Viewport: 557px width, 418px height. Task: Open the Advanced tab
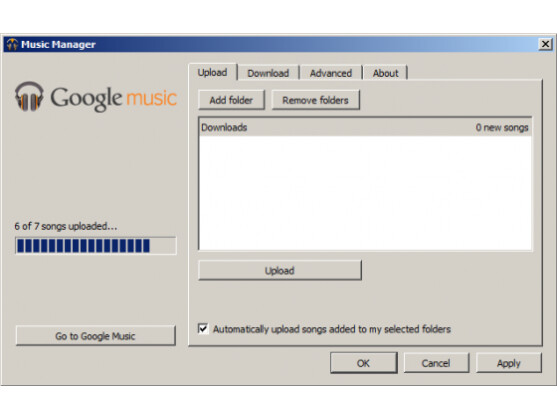331,73
